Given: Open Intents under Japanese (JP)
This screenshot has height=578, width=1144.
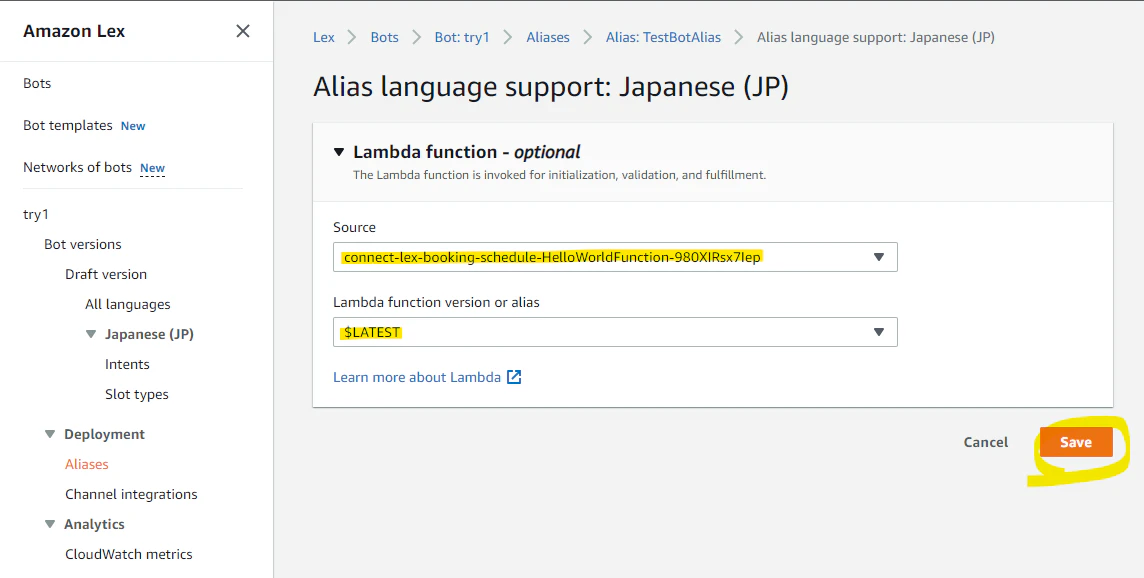Looking at the screenshot, I should [127, 364].
